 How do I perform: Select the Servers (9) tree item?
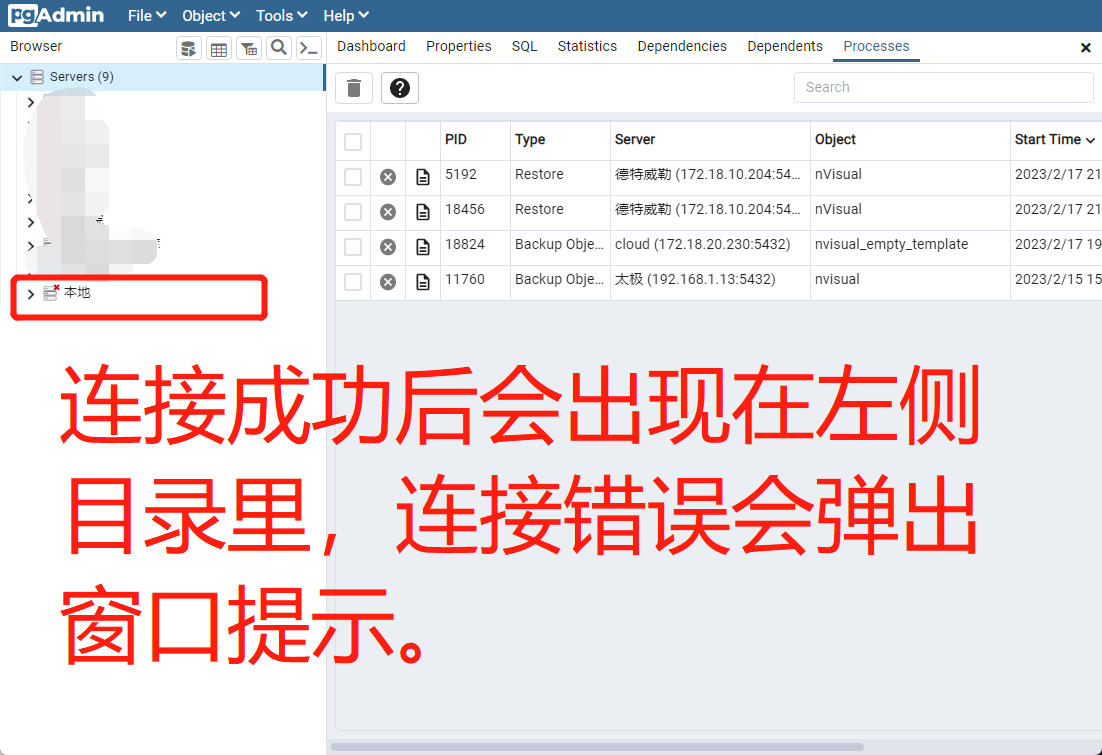pyautogui.click(x=162, y=77)
